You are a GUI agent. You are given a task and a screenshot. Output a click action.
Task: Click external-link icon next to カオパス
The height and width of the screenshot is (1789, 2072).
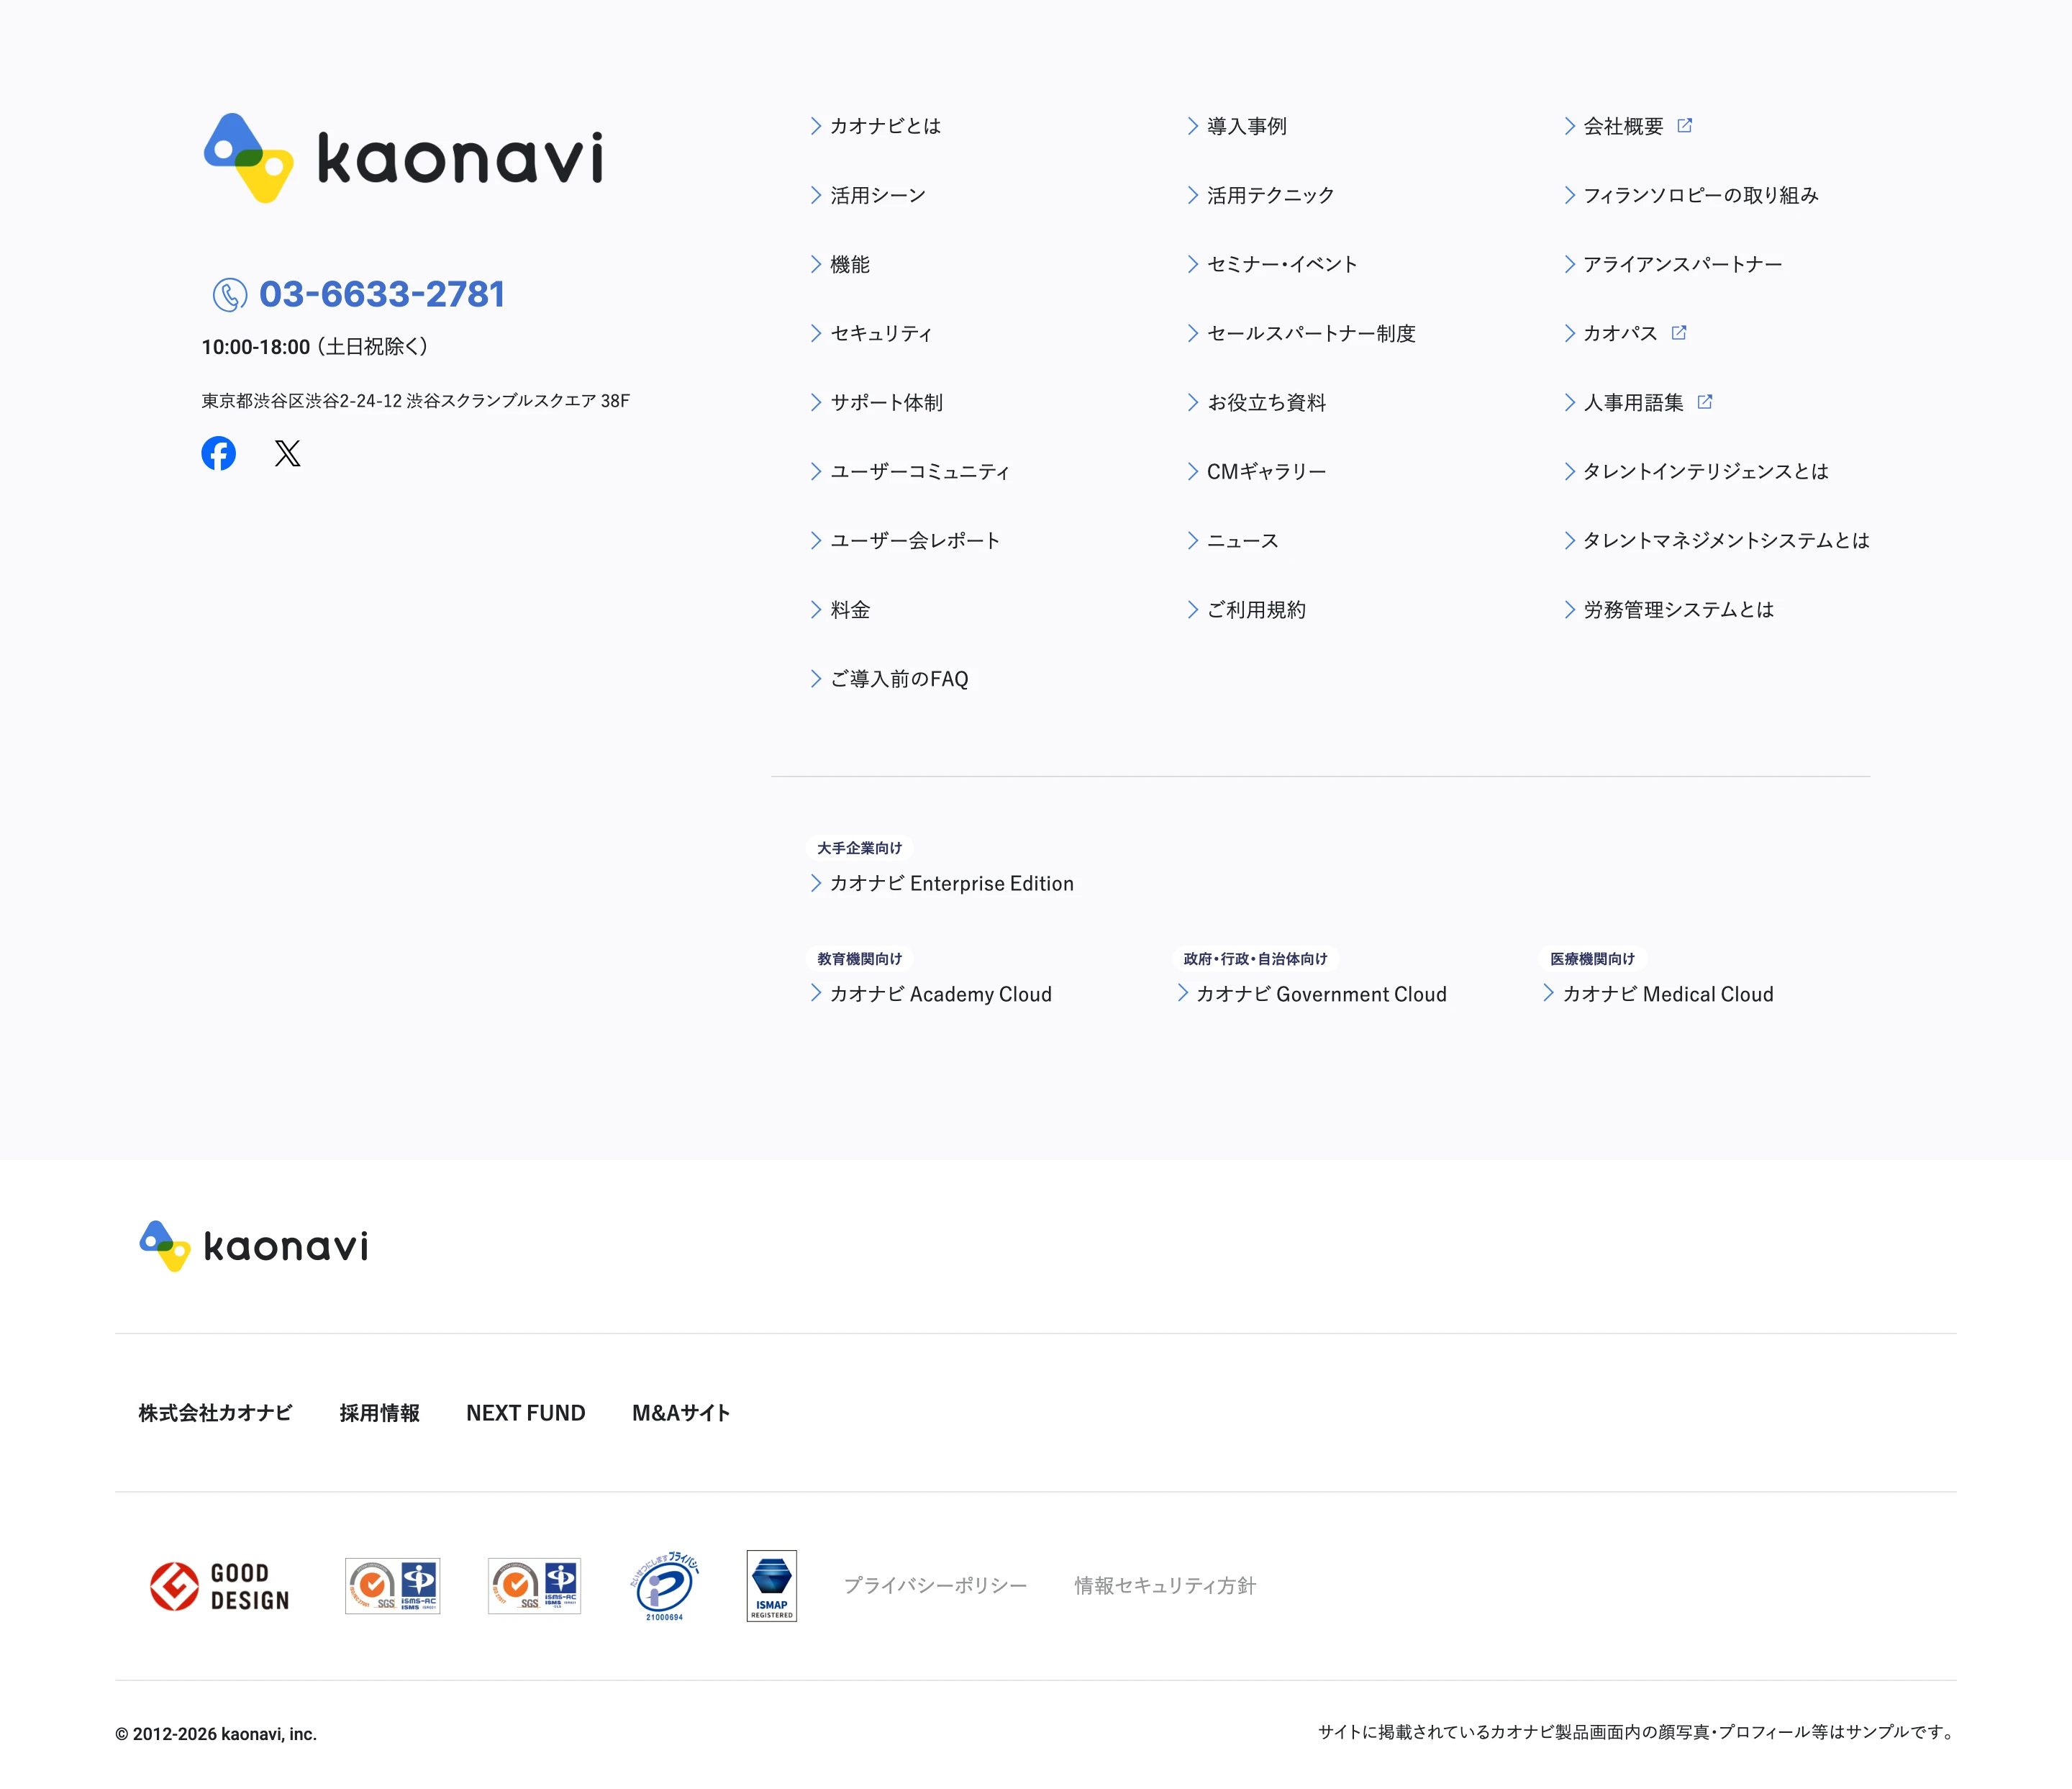(1679, 332)
